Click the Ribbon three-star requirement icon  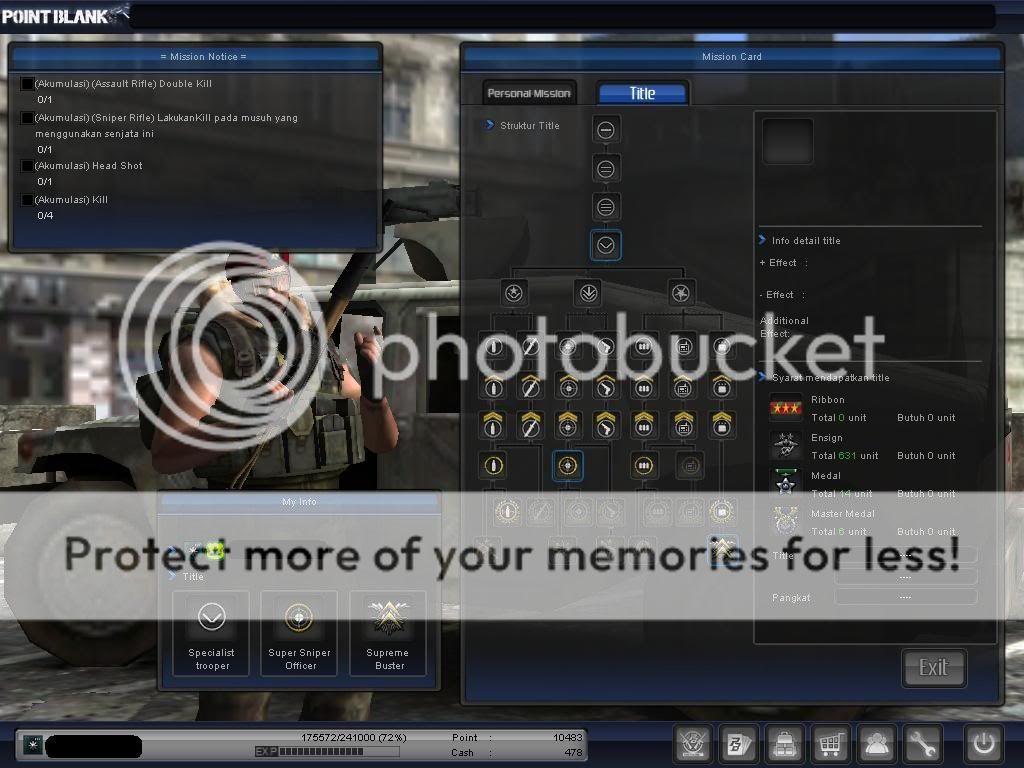pyautogui.click(x=786, y=408)
